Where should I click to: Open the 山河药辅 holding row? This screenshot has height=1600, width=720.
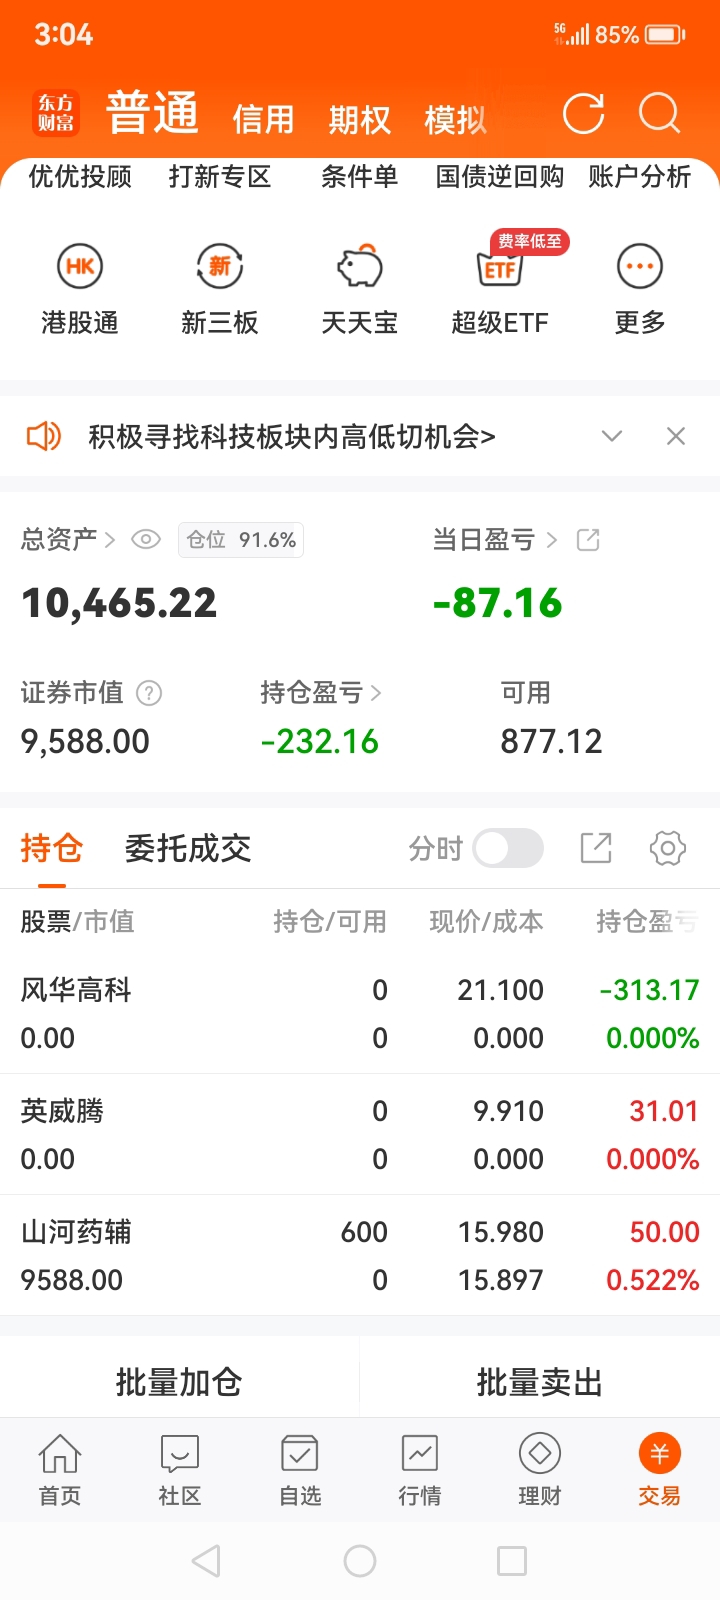click(360, 1255)
